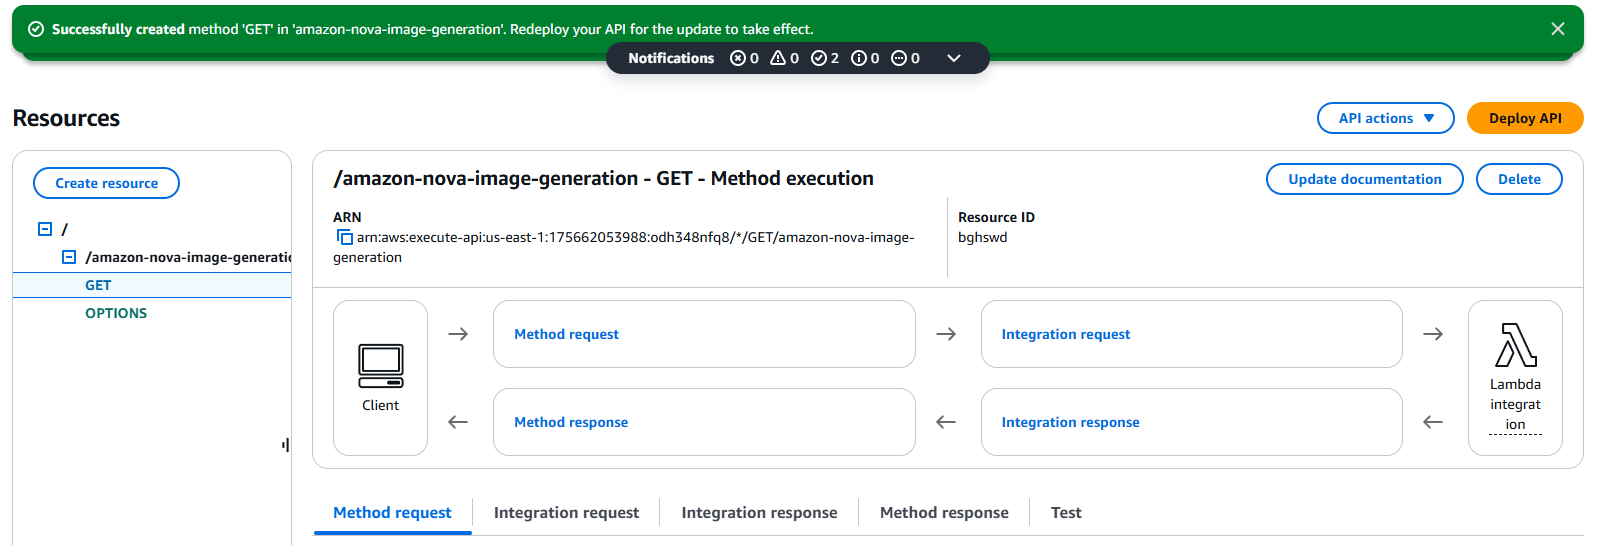Click the Deploy API button
Viewport: 1605px width, 545px height.
click(1525, 118)
